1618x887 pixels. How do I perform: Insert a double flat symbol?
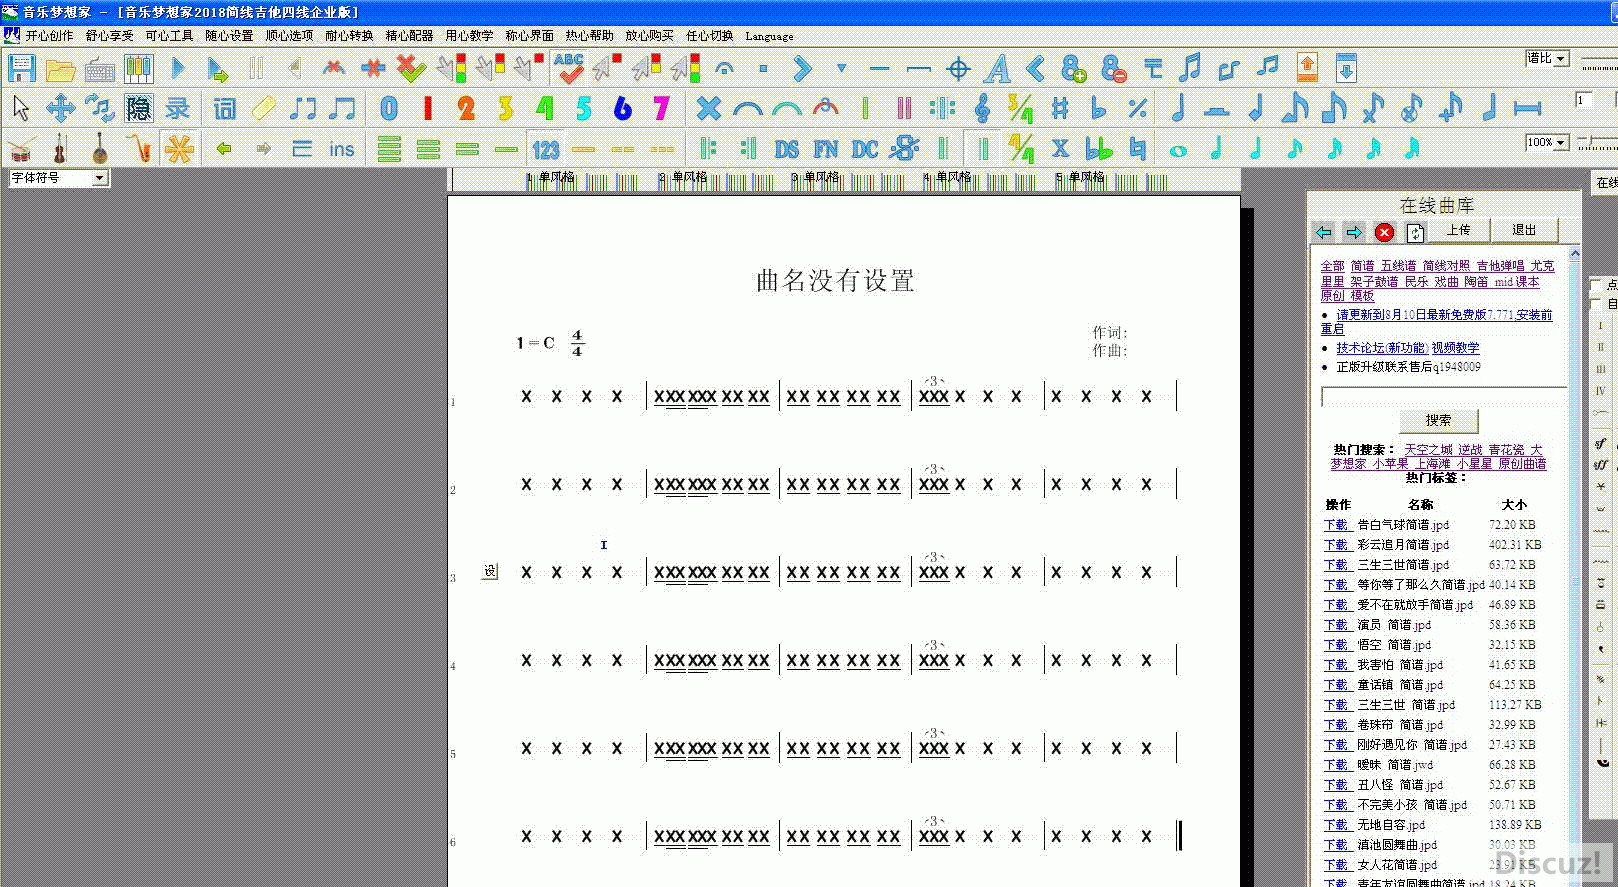click(1099, 149)
